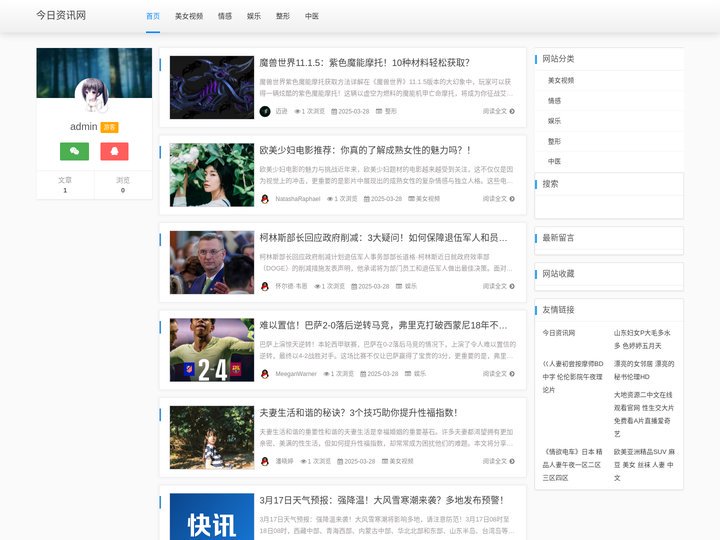720x540 pixels.
Task: Open 大地资源二中文在线 friend link
Action: [x=643, y=414]
